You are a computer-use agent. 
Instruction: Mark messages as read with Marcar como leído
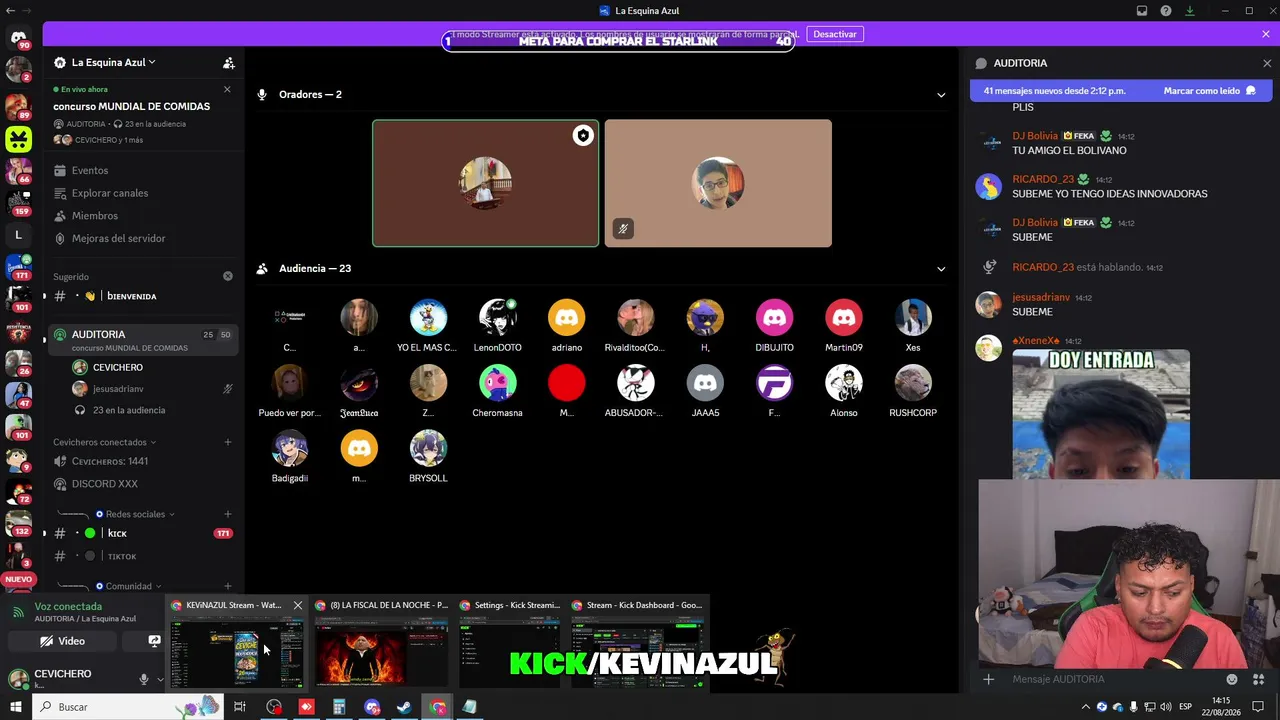tap(1209, 91)
